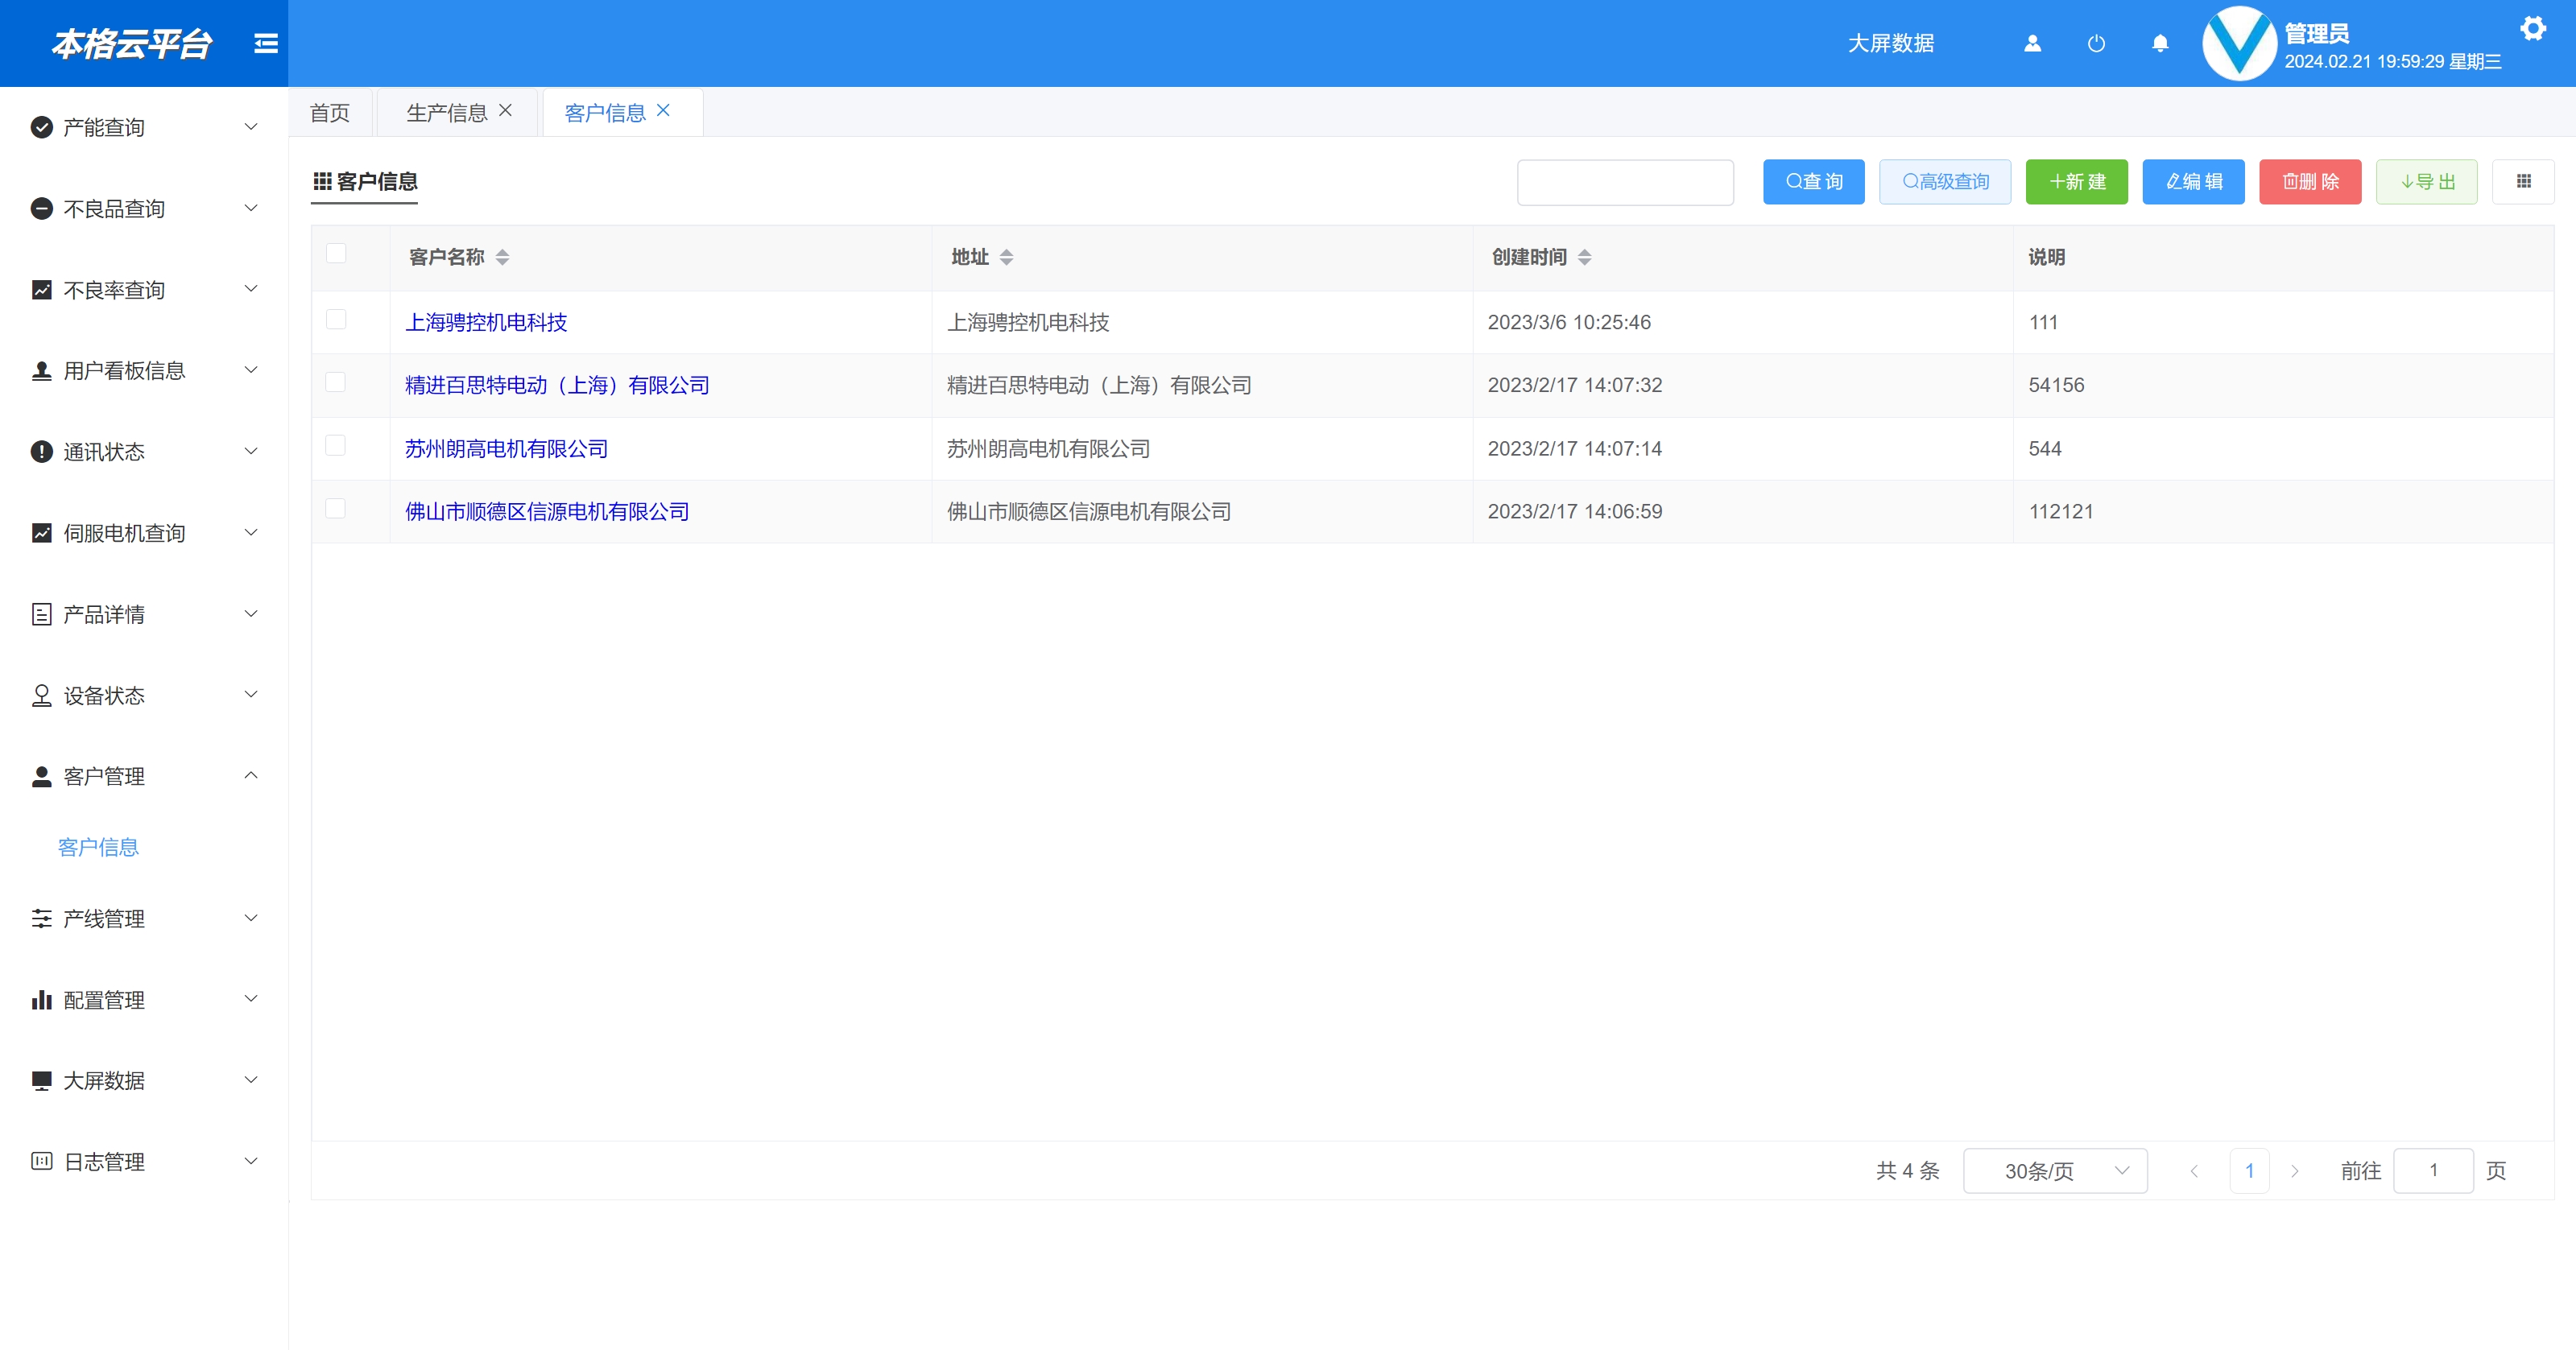Toggle the select-all checkbox in table header
Image resolution: width=2576 pixels, height=1350 pixels.
click(x=336, y=253)
